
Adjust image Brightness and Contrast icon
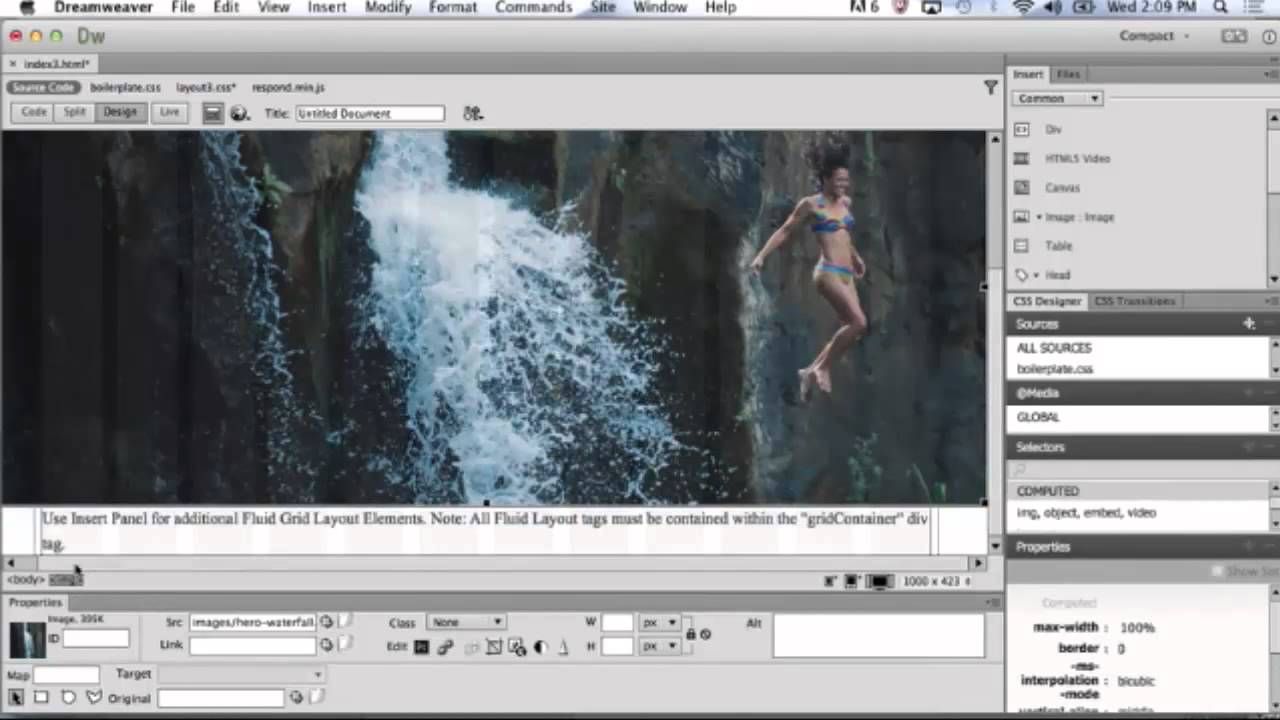pyautogui.click(x=540, y=647)
